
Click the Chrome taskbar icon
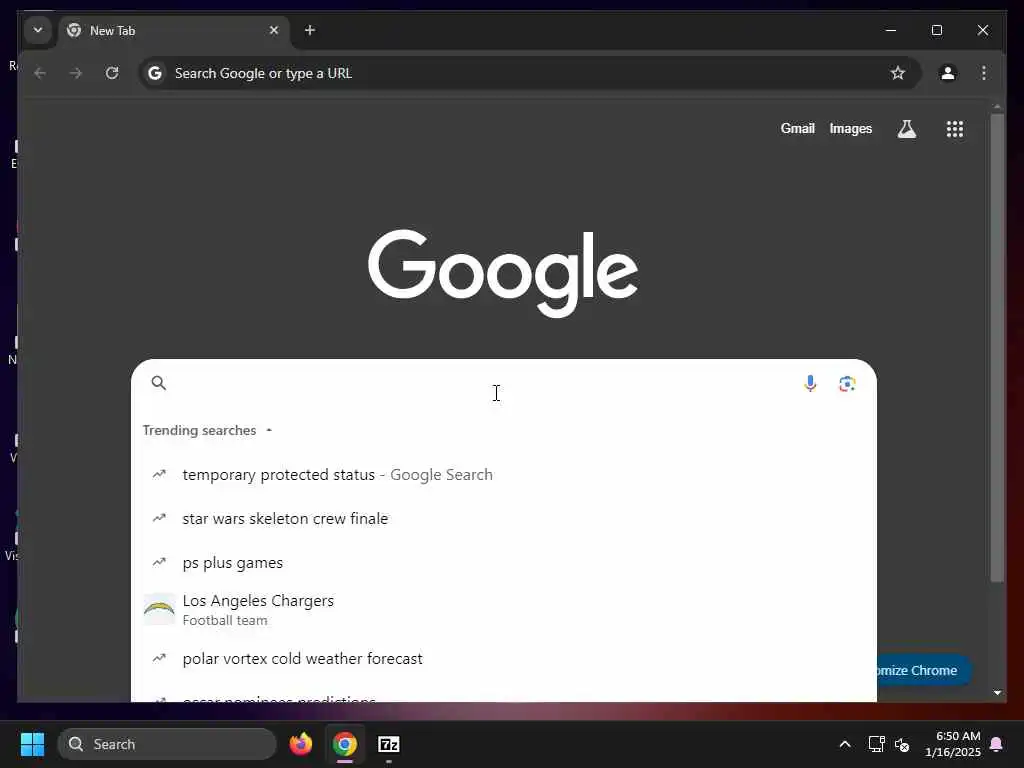345,744
